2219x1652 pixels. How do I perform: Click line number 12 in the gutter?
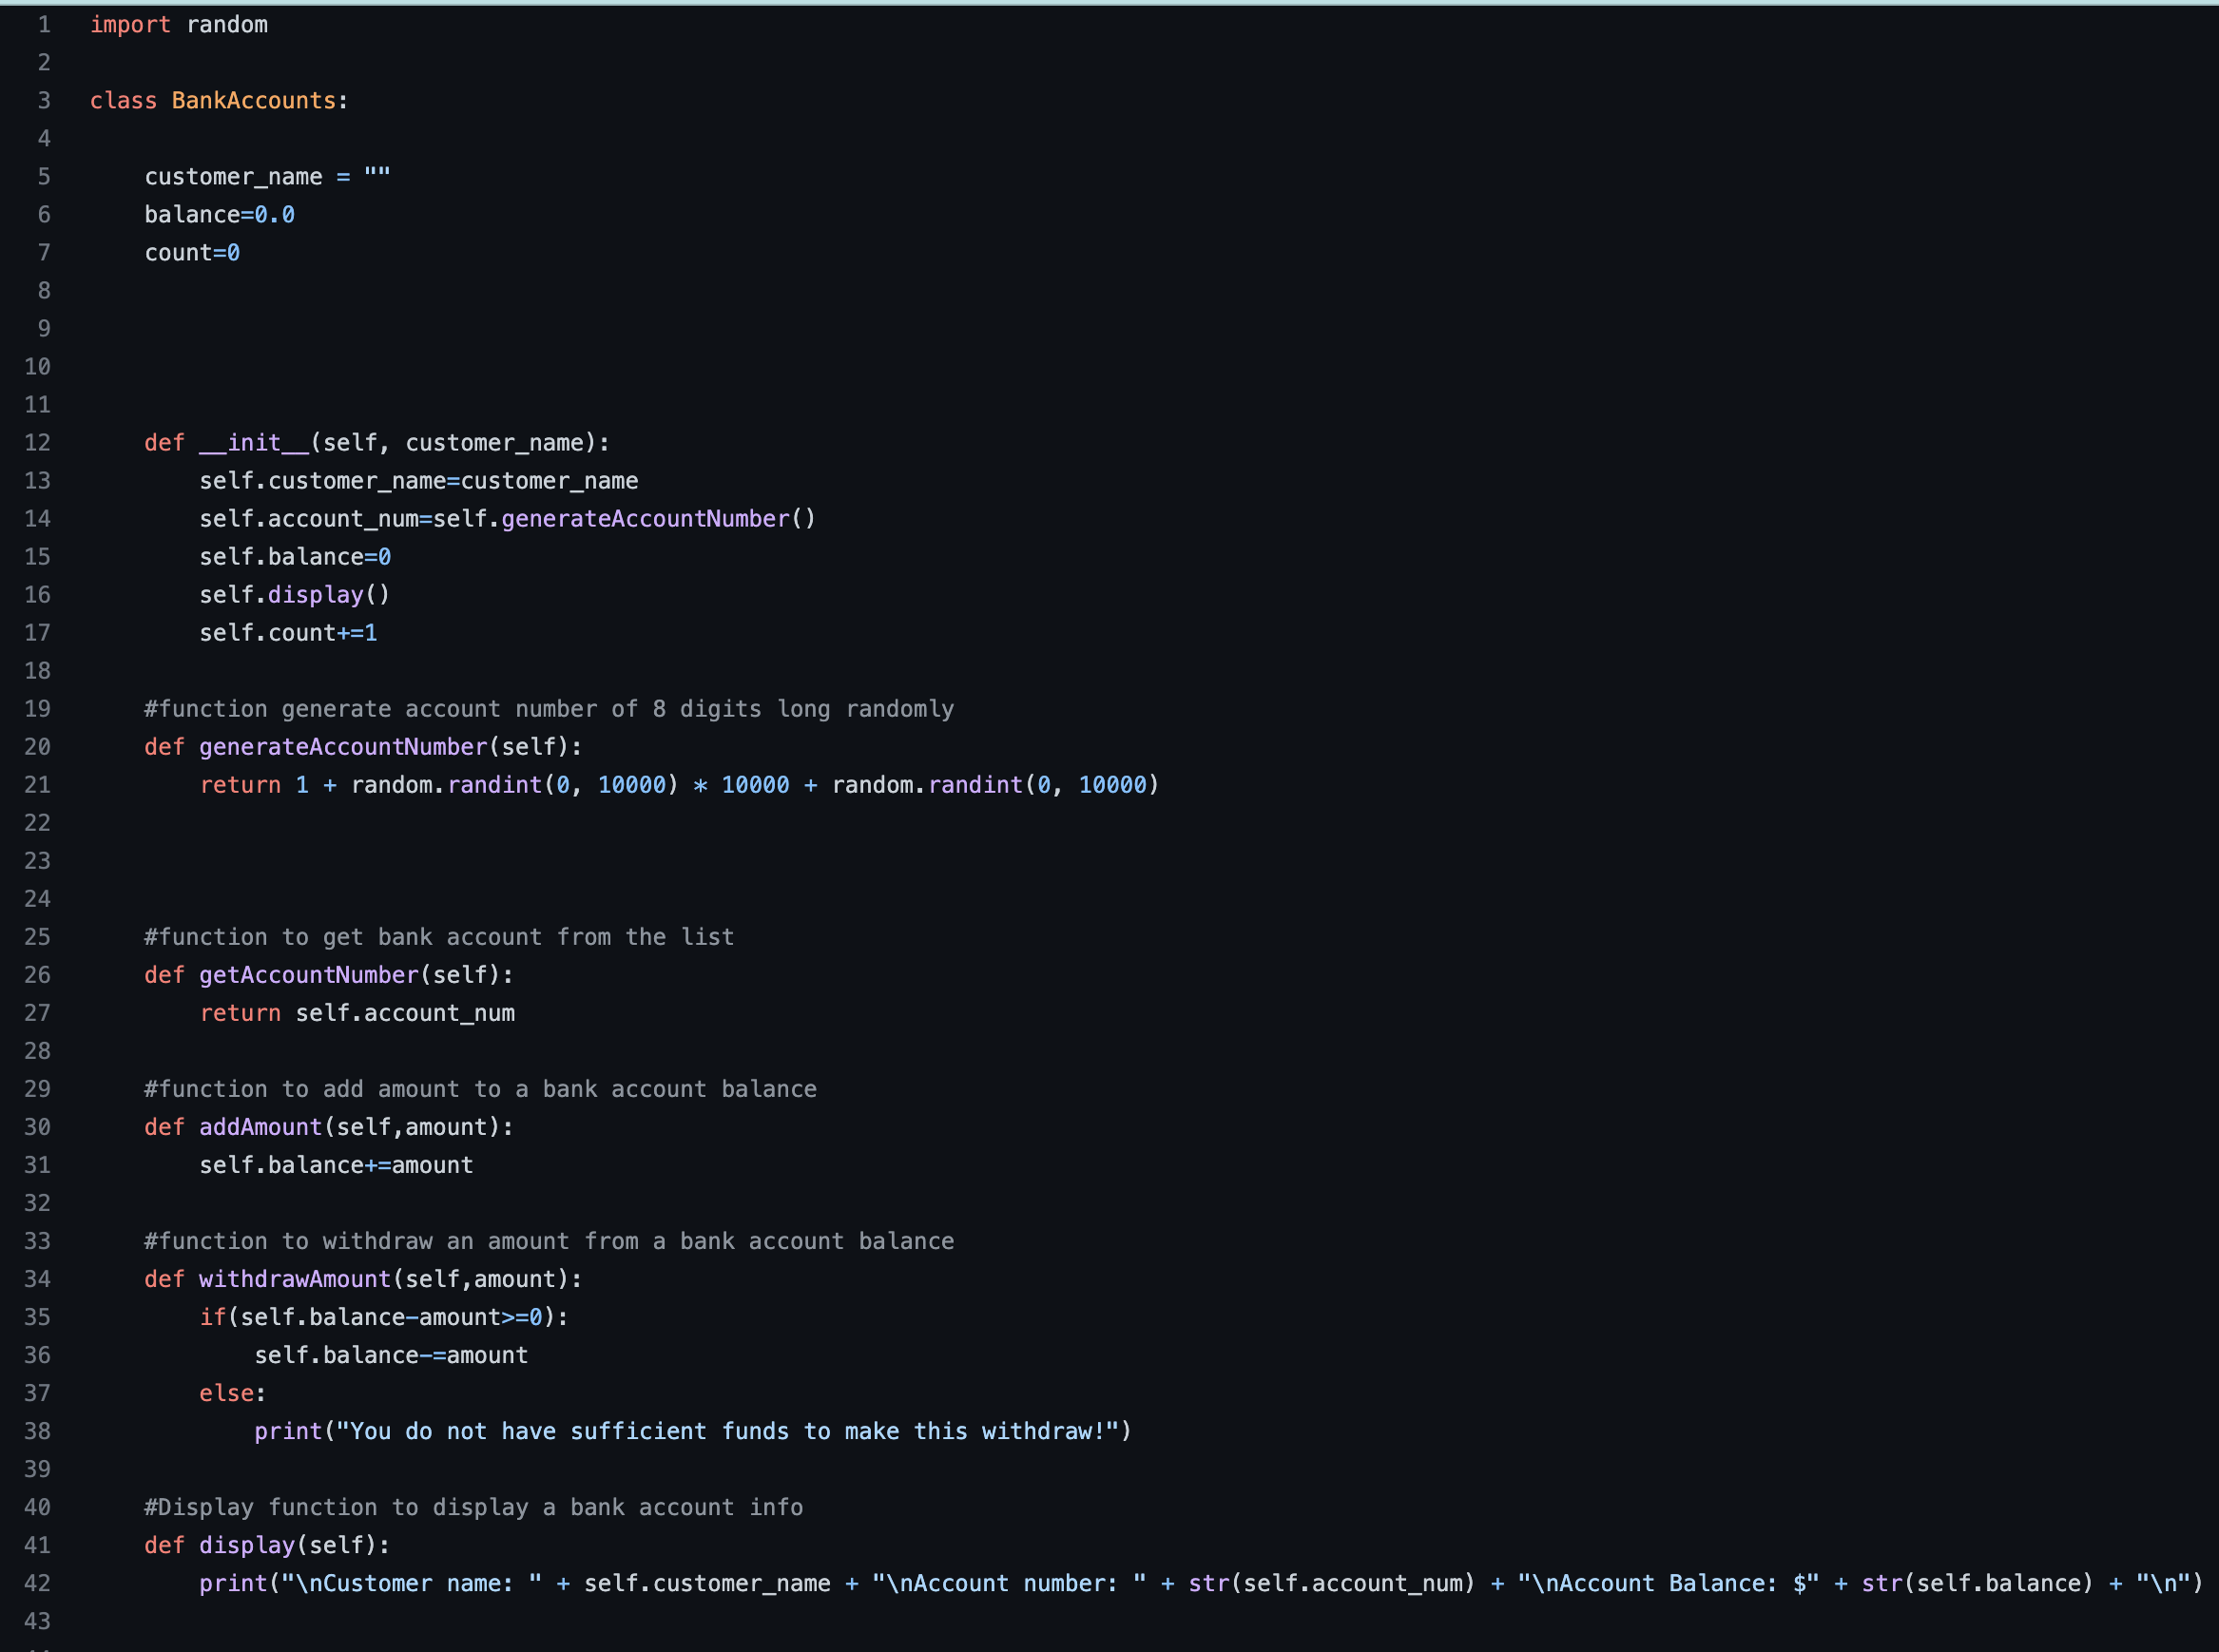(38, 442)
